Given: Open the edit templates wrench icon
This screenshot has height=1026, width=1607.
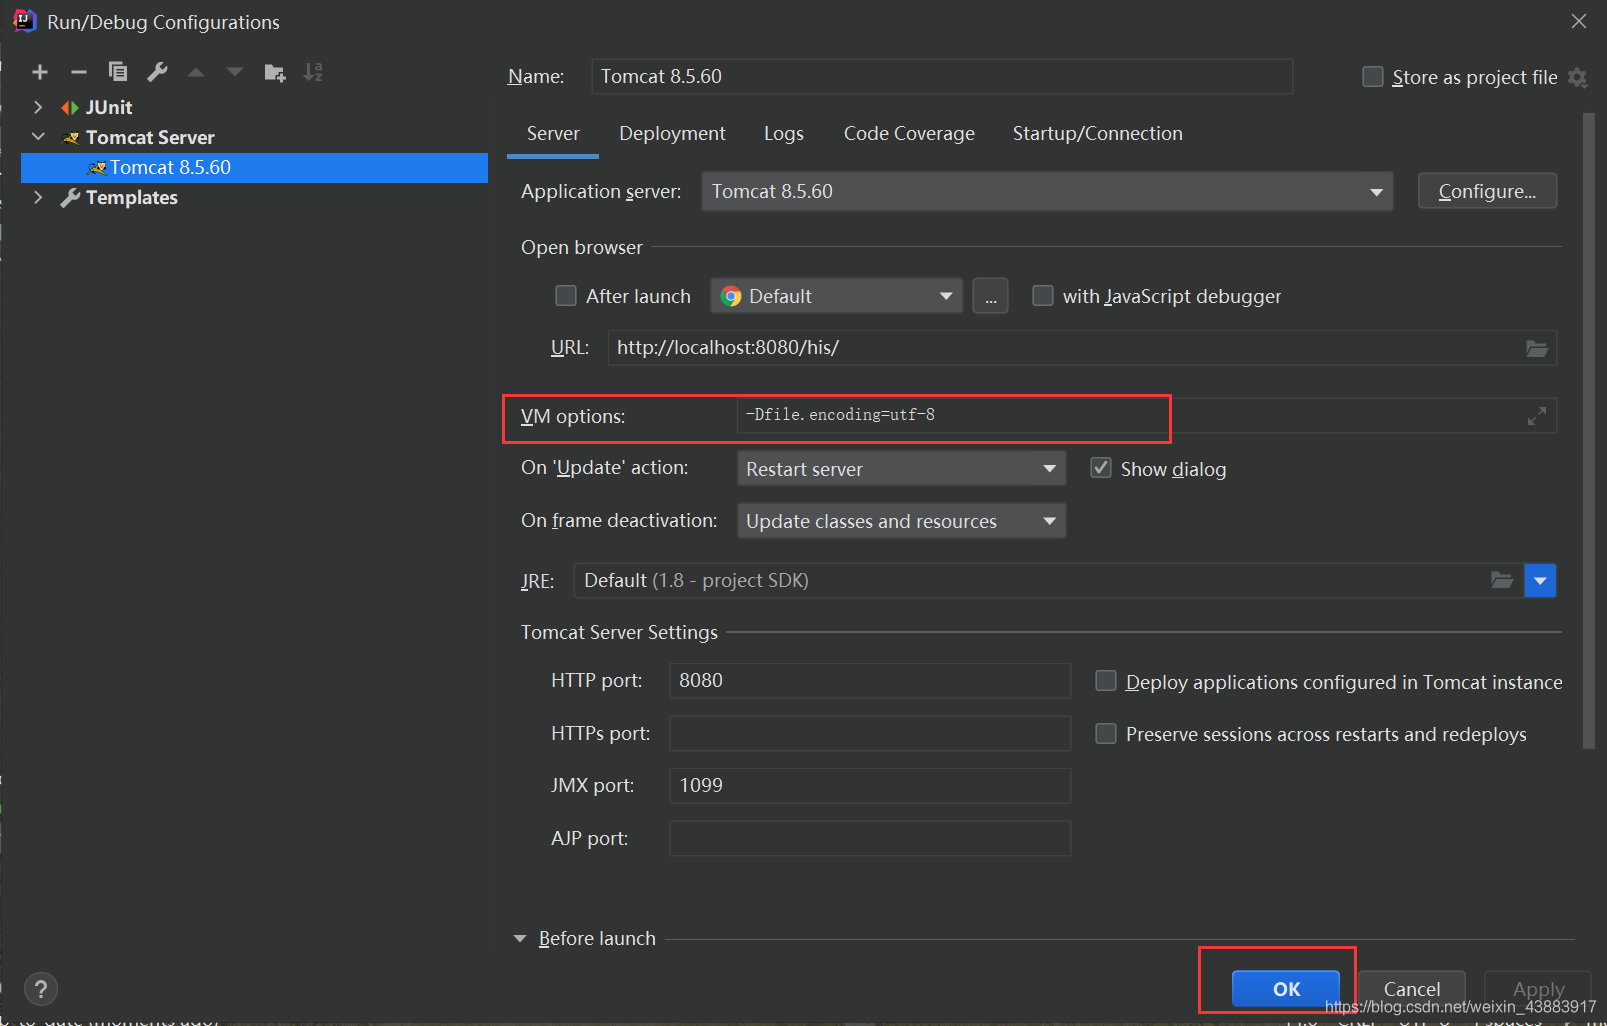Looking at the screenshot, I should [x=157, y=72].
